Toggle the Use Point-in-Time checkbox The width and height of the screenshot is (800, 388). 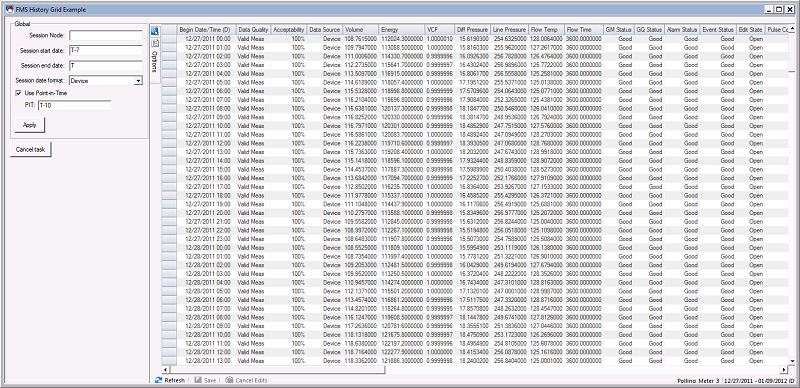[x=19, y=93]
